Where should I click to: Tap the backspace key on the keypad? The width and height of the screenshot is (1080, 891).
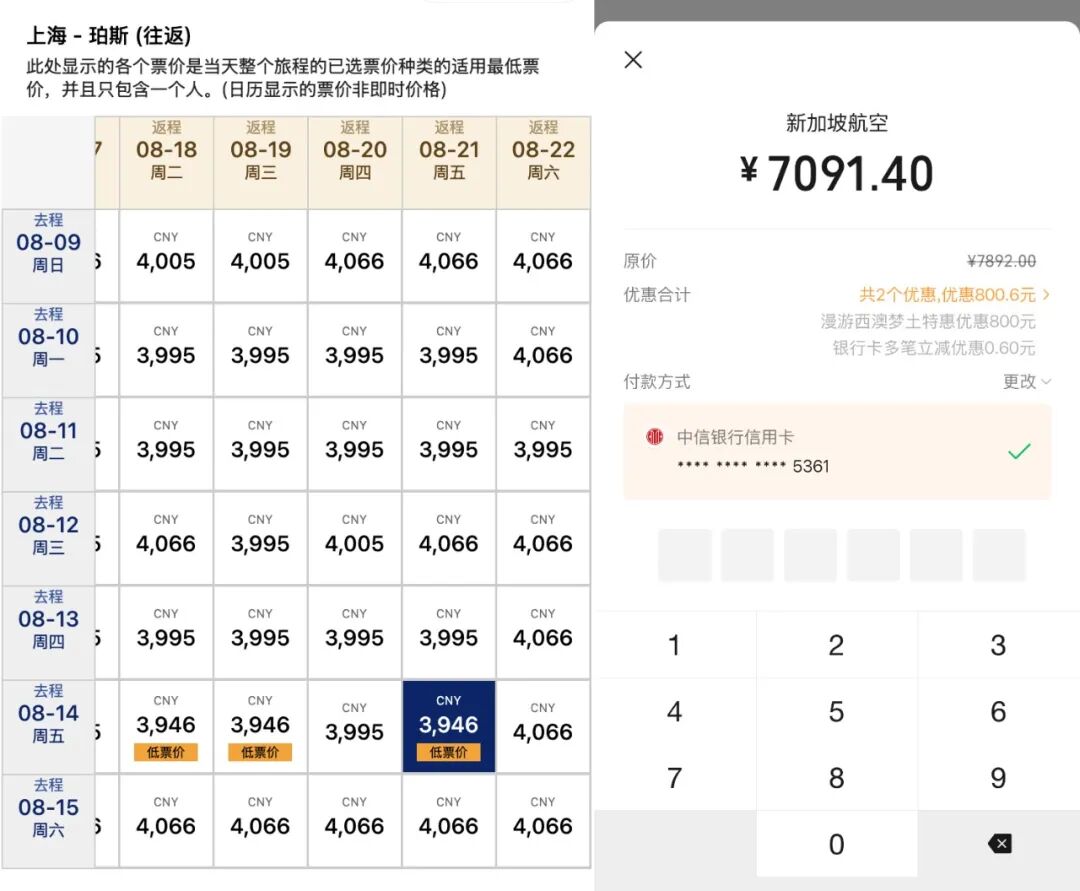[x=999, y=843]
